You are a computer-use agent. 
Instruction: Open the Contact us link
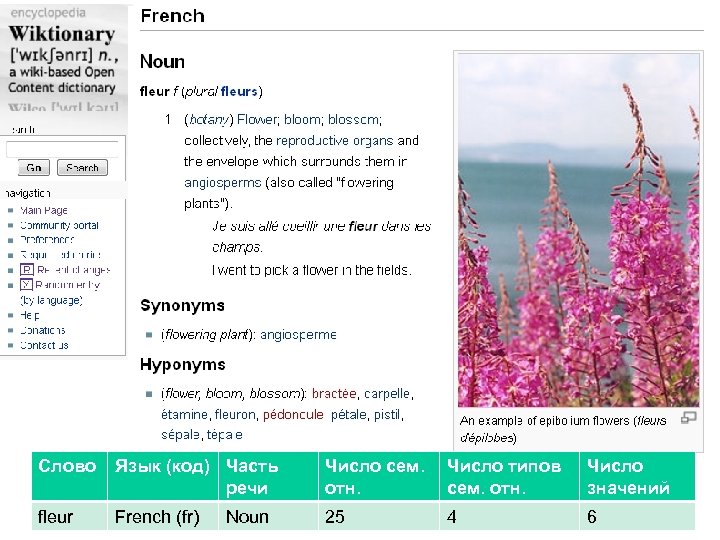pos(45,345)
